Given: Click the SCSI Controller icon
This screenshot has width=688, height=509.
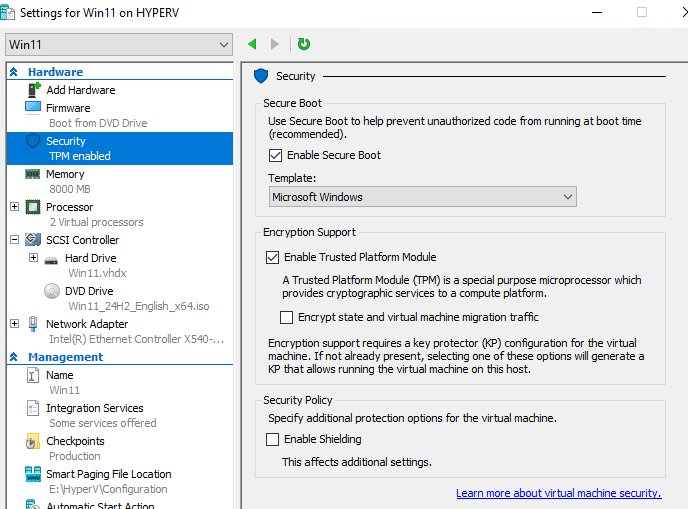Looking at the screenshot, I should [33, 240].
